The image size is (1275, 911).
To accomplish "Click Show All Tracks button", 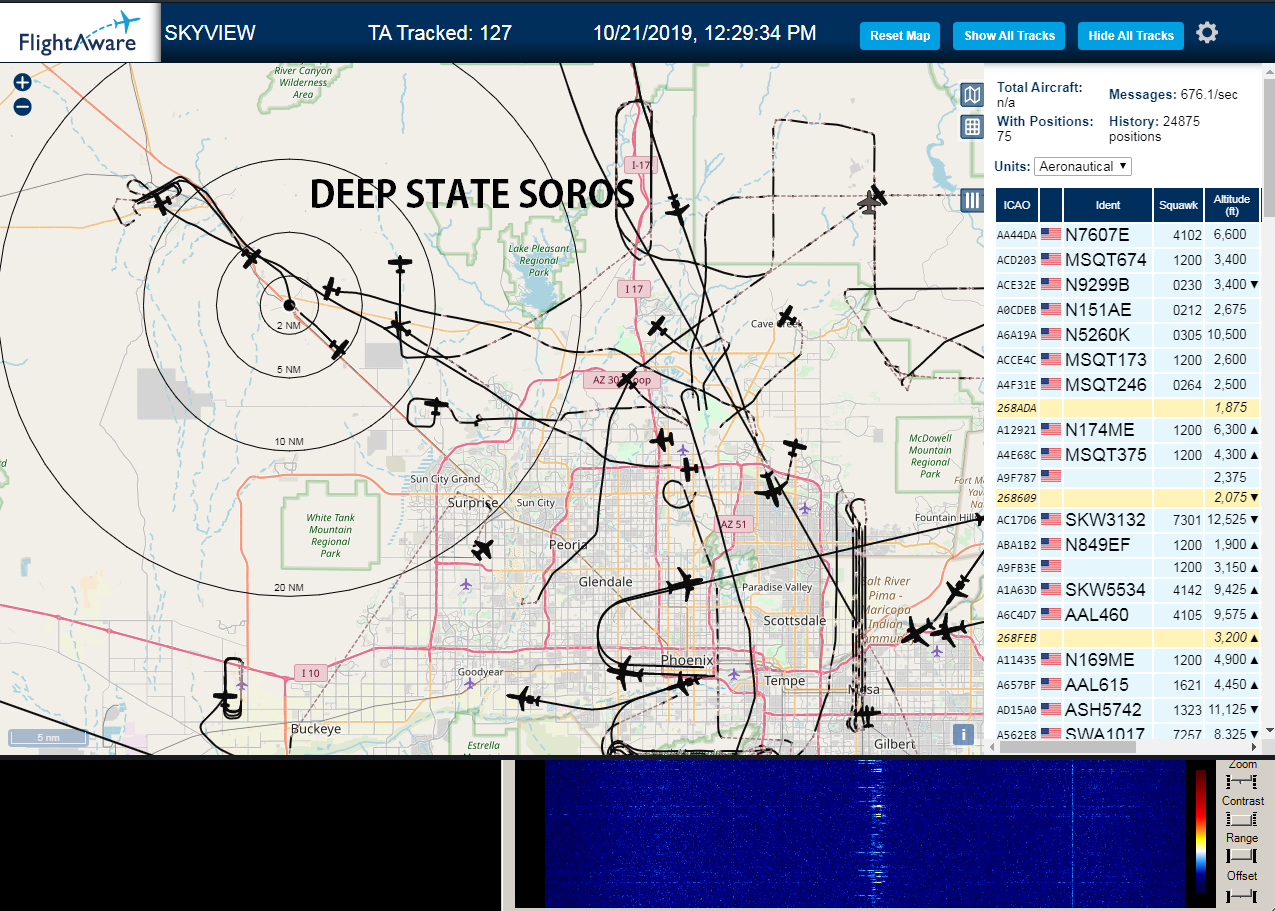I will point(1009,35).
